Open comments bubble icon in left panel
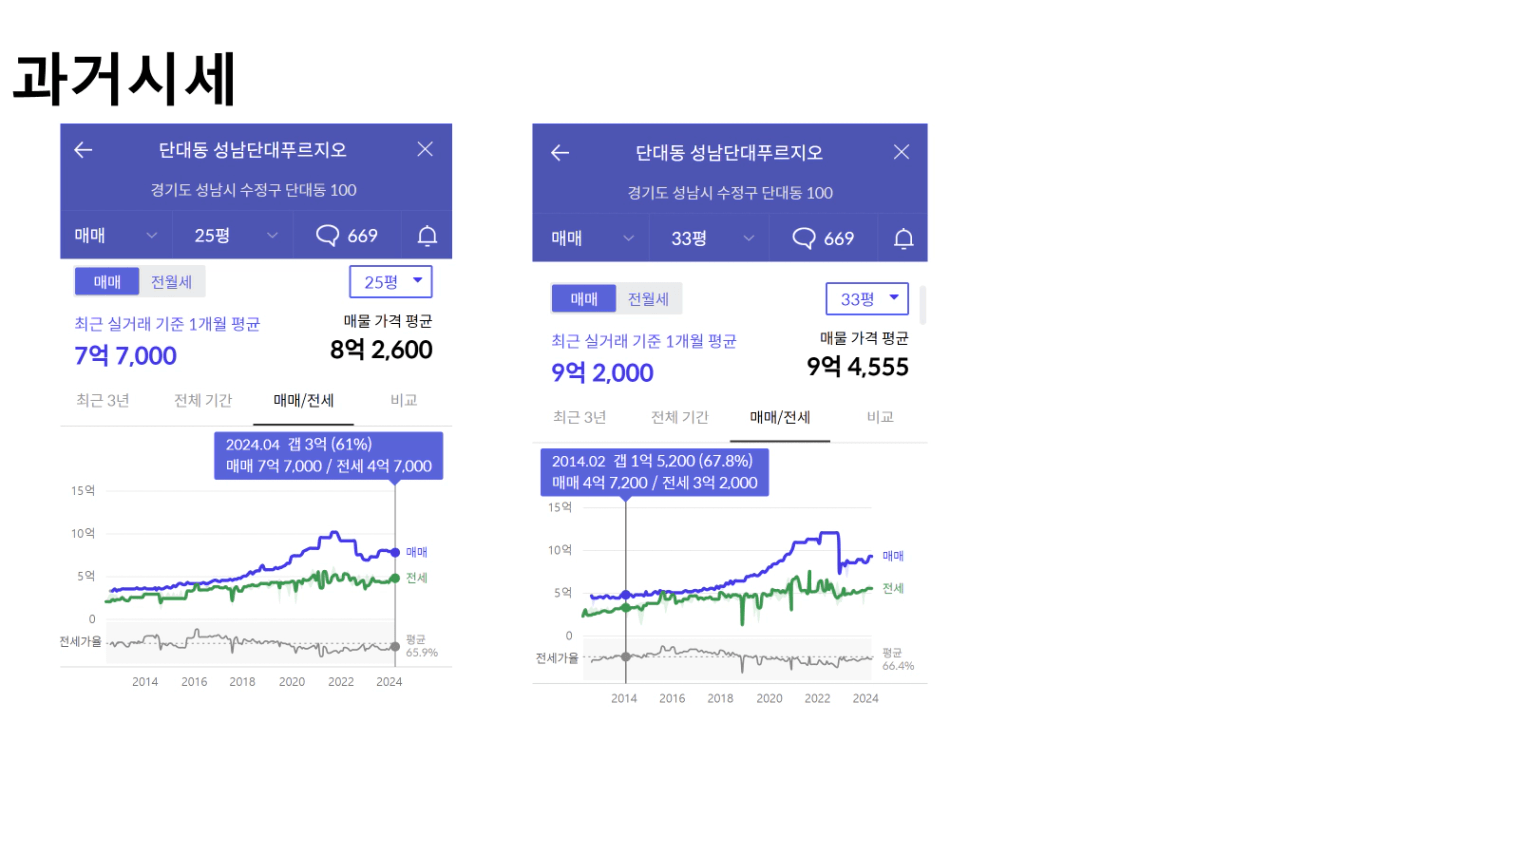Viewport: 1520px width, 855px height. pos(327,236)
